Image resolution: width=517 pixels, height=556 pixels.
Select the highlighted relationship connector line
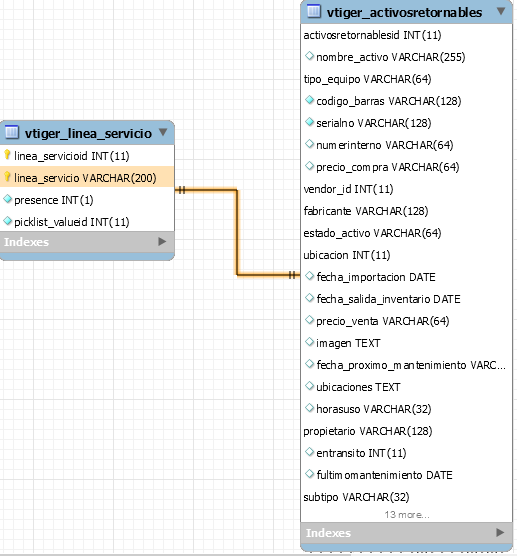click(237, 232)
